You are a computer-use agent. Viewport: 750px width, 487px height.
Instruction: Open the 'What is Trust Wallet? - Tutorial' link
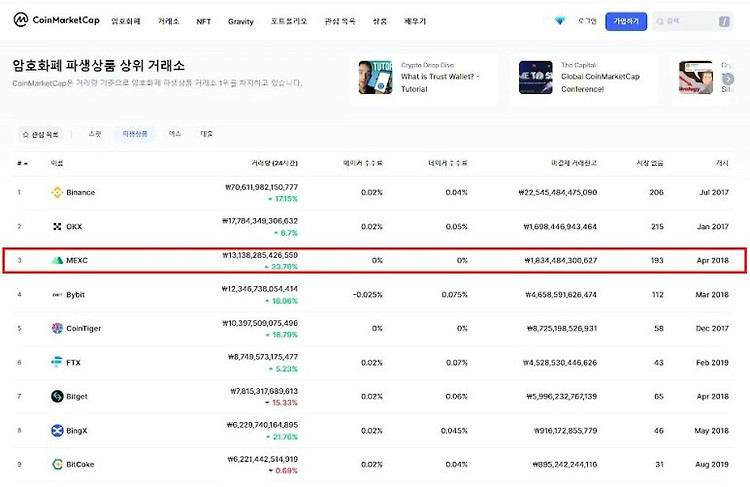click(440, 83)
